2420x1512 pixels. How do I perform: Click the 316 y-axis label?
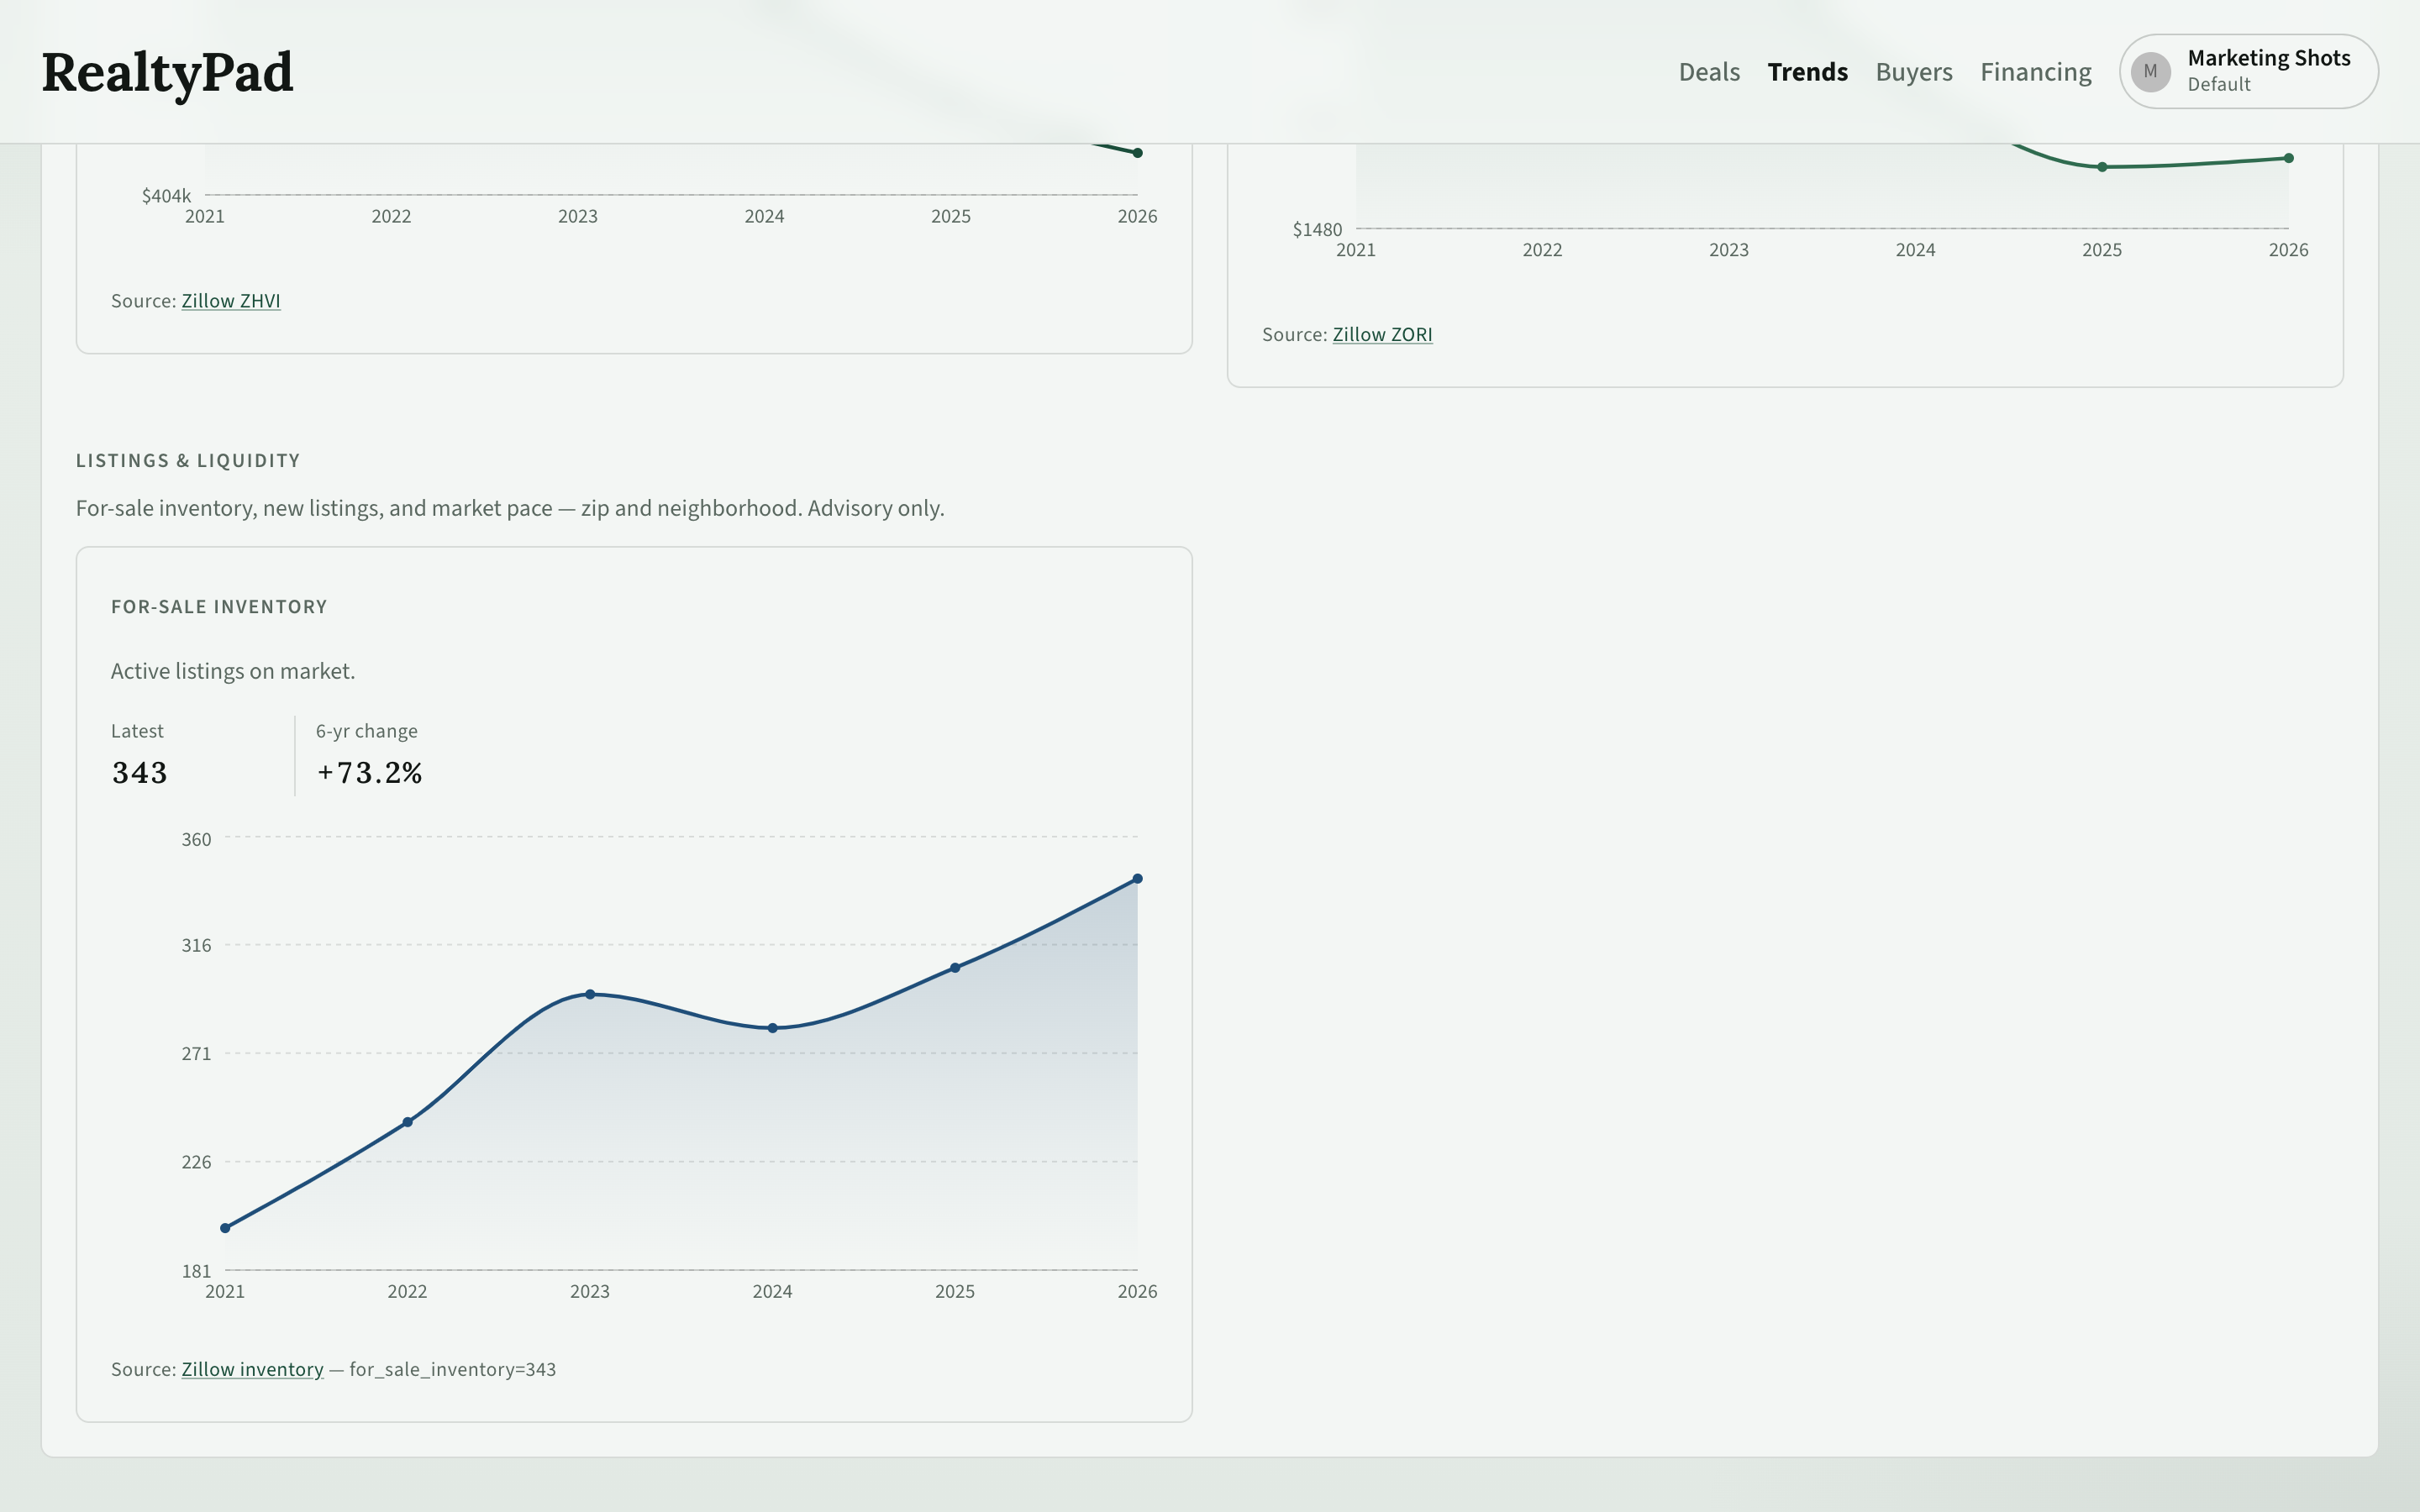(196, 945)
